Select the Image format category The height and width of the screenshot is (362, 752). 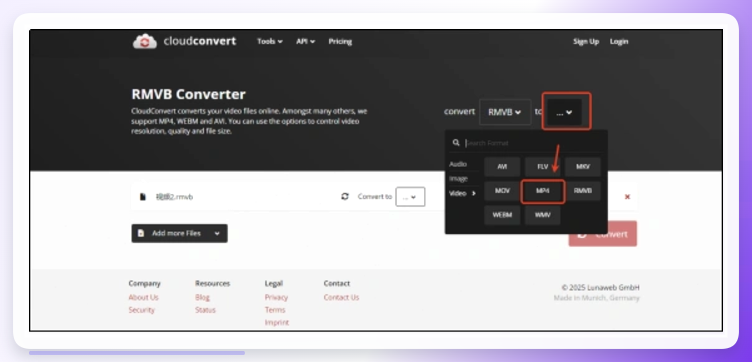[458, 178]
